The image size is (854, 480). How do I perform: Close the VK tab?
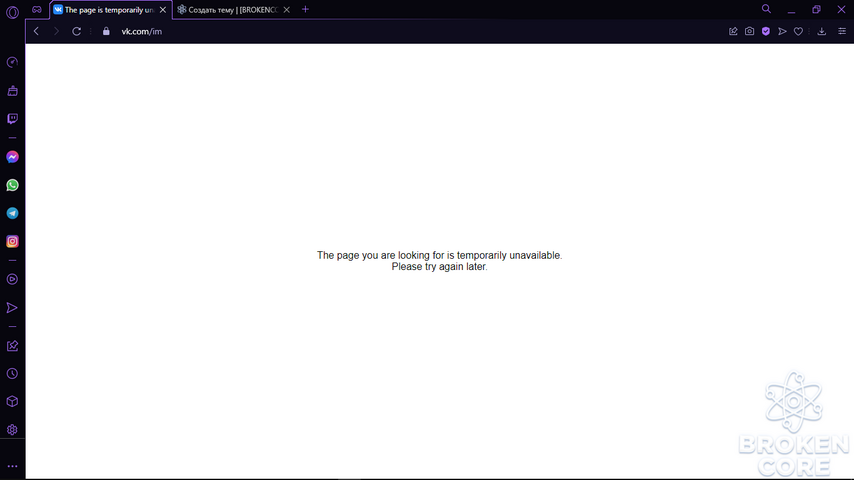(163, 10)
